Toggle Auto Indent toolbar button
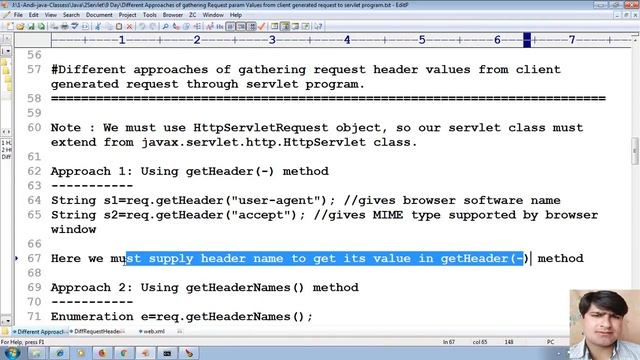The image size is (640, 360). 241,27
